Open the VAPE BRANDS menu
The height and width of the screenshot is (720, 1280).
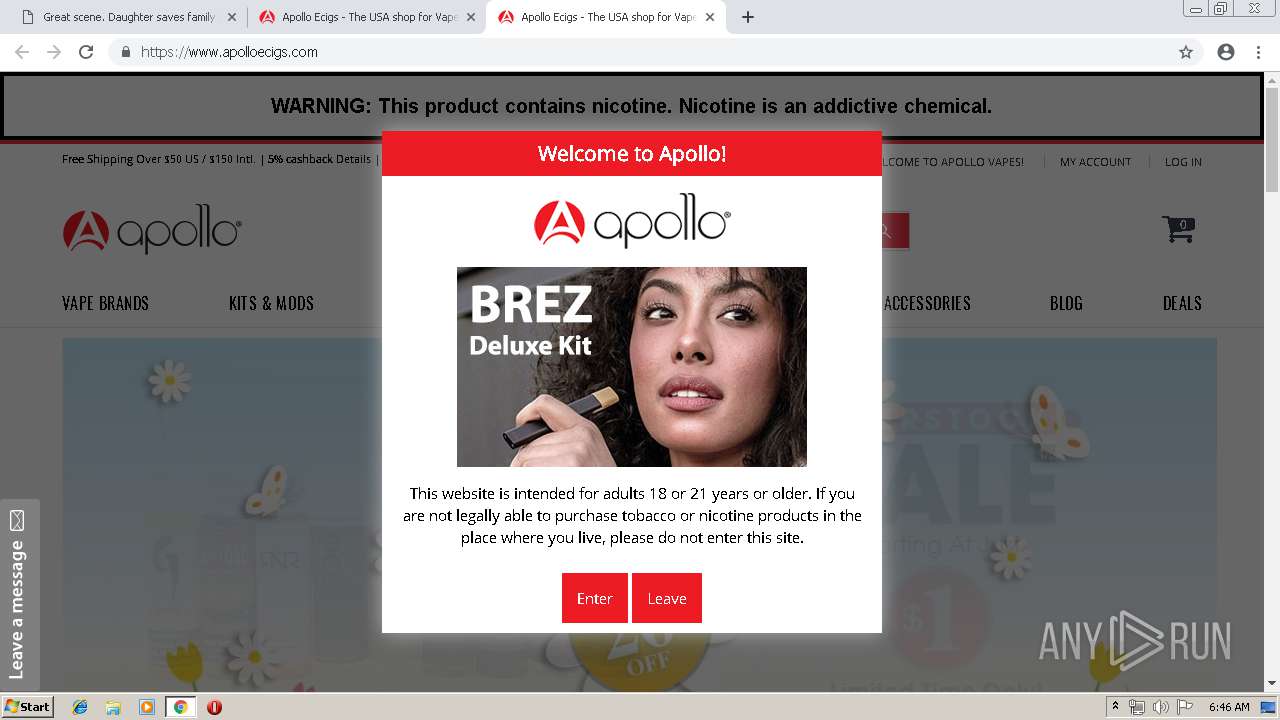pos(105,303)
